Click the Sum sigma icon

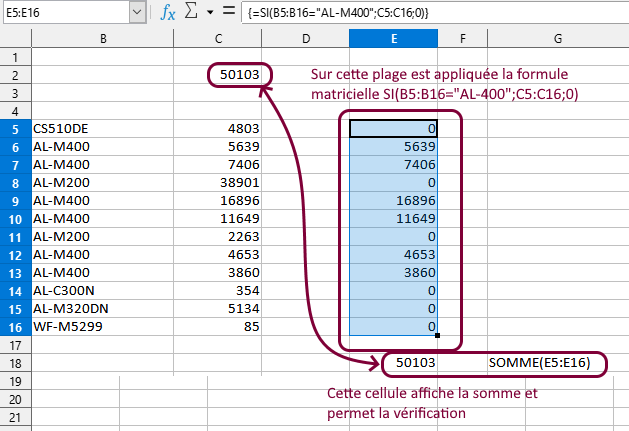pos(191,11)
